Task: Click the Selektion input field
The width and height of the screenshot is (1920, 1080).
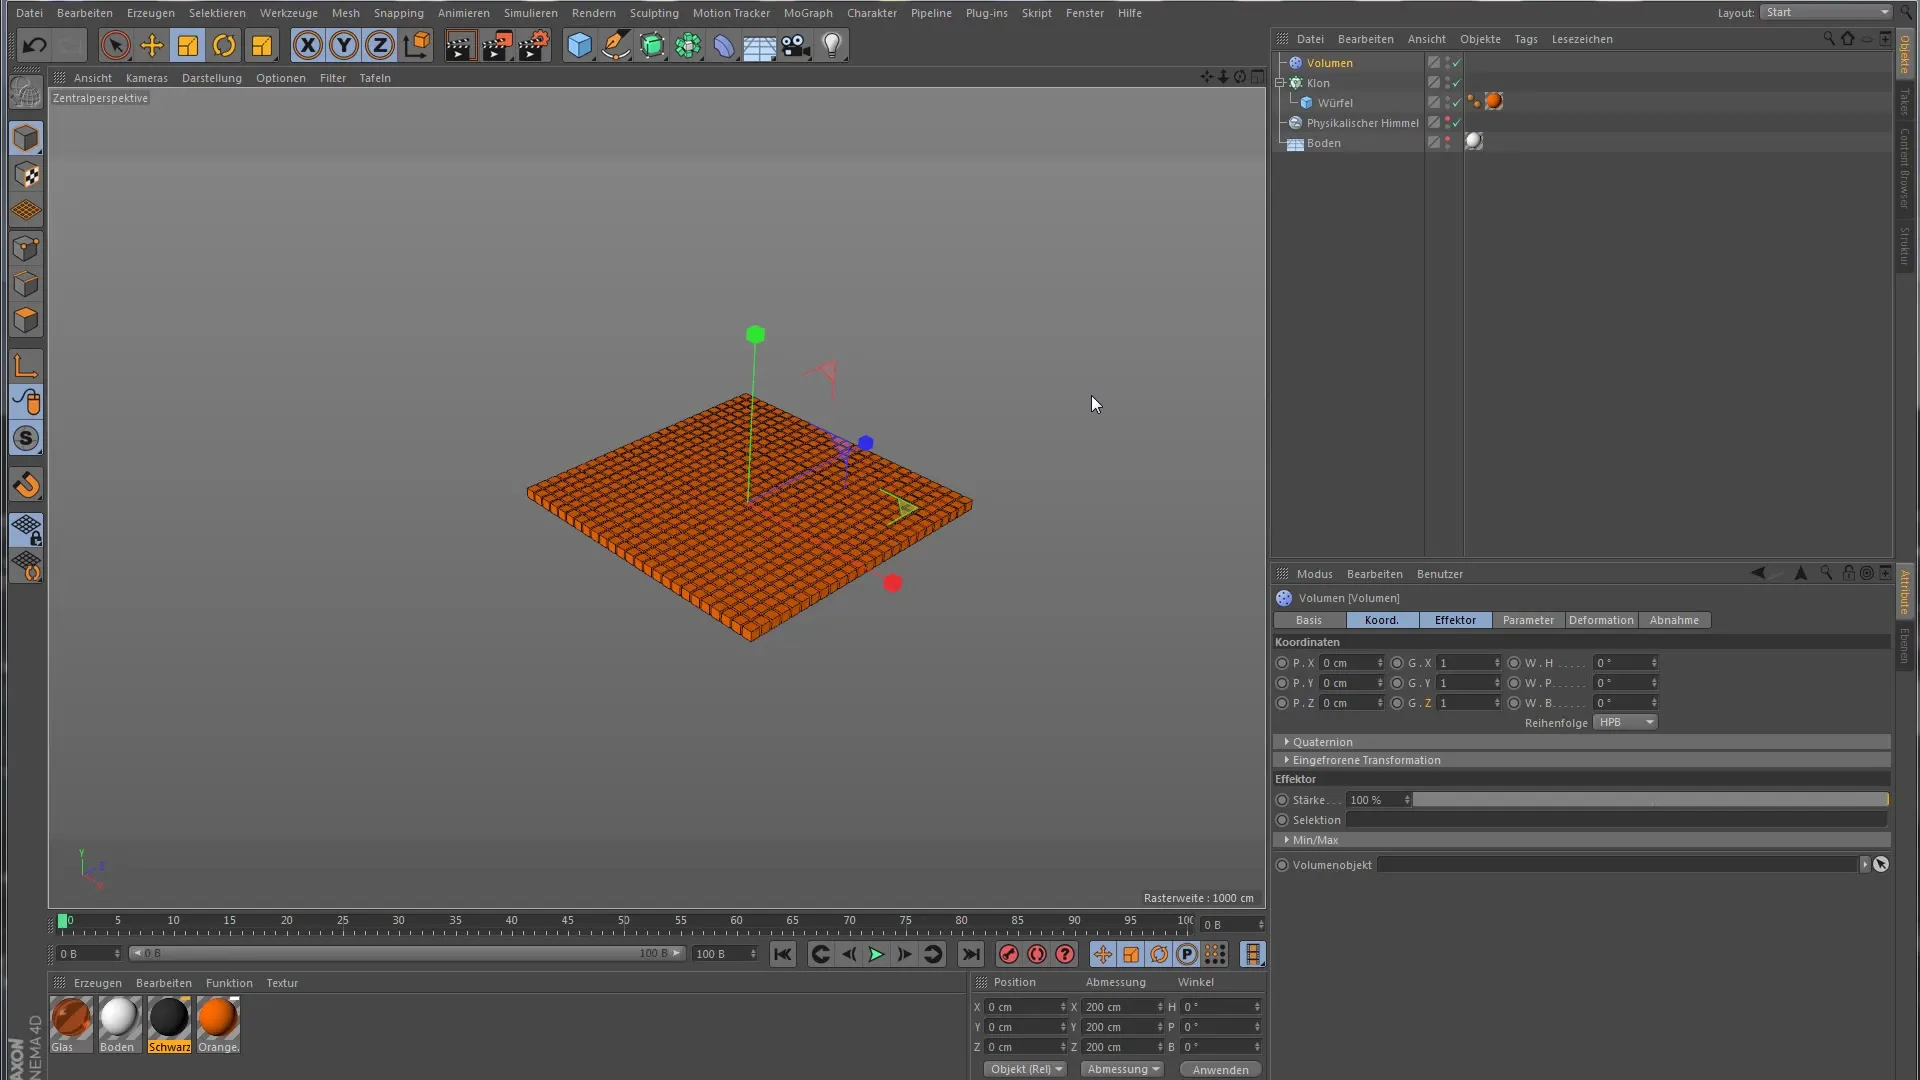Action: pyautogui.click(x=1617, y=820)
